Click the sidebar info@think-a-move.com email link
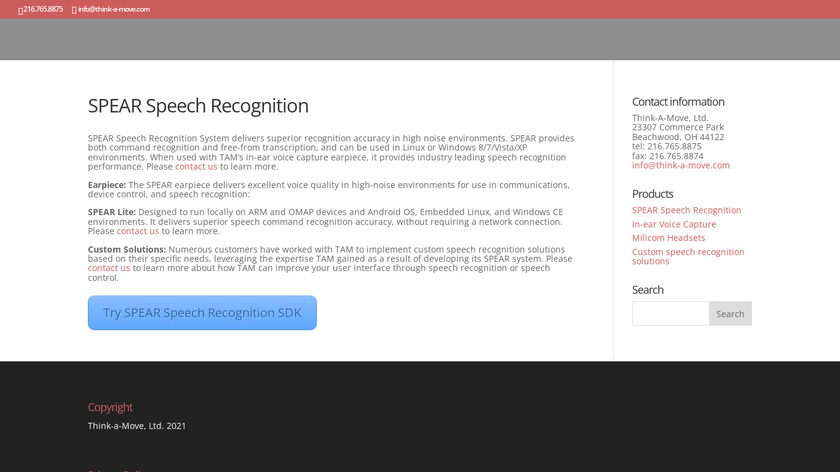840x472 pixels. point(680,166)
